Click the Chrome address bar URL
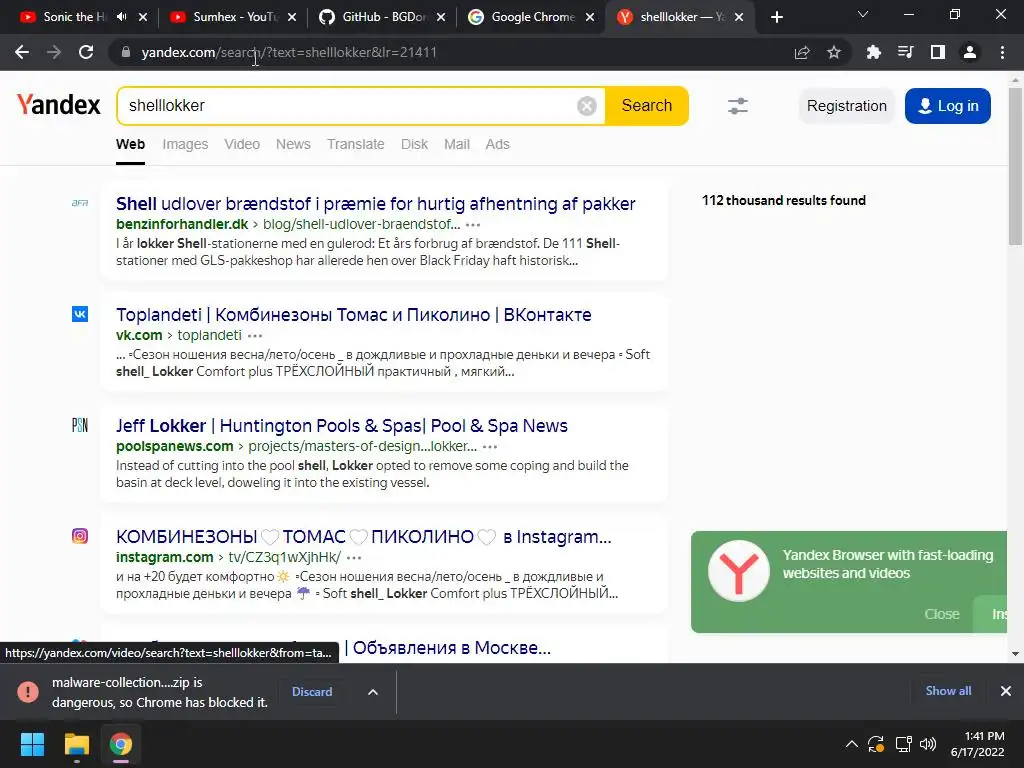 pyautogui.click(x=289, y=52)
